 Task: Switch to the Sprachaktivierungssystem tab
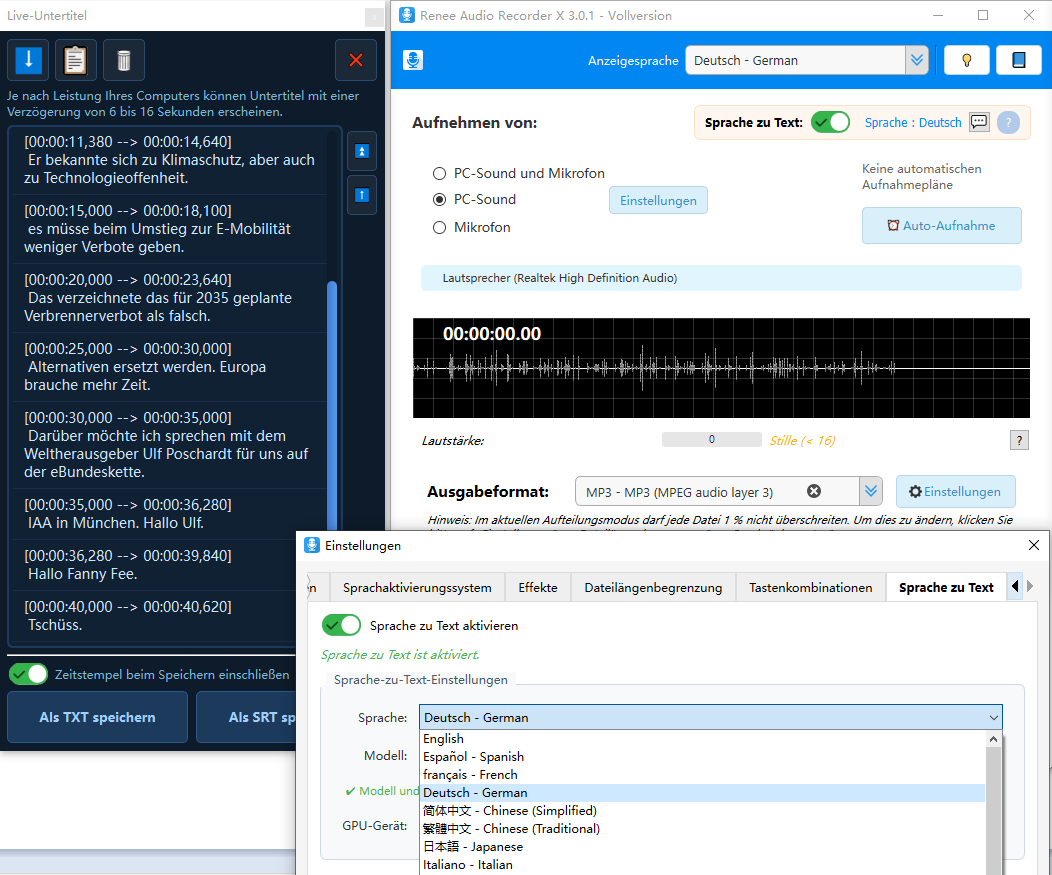point(417,587)
